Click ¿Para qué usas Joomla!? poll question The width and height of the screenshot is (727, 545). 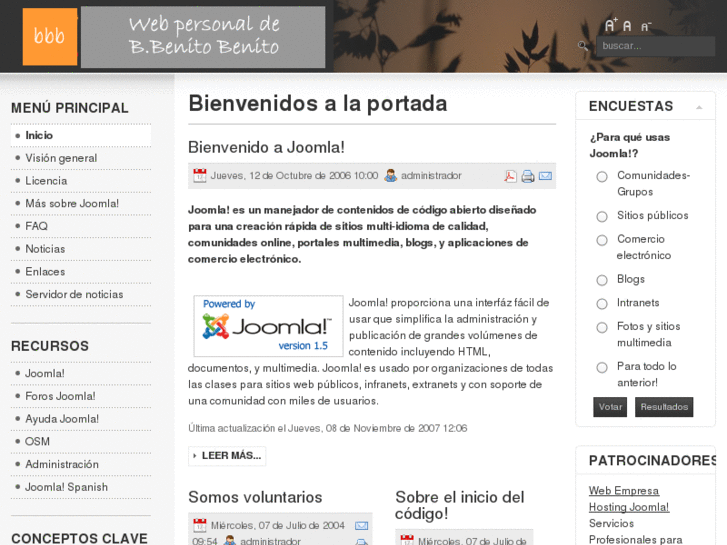point(630,145)
